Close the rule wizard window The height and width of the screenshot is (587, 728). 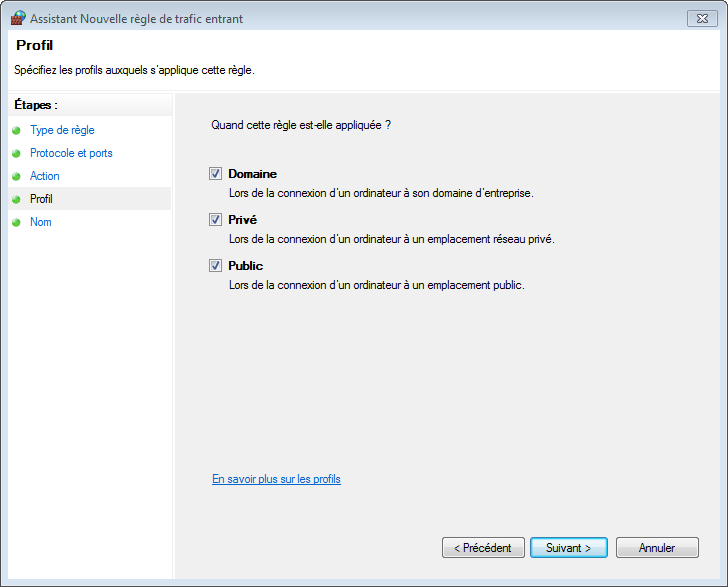click(x=701, y=18)
